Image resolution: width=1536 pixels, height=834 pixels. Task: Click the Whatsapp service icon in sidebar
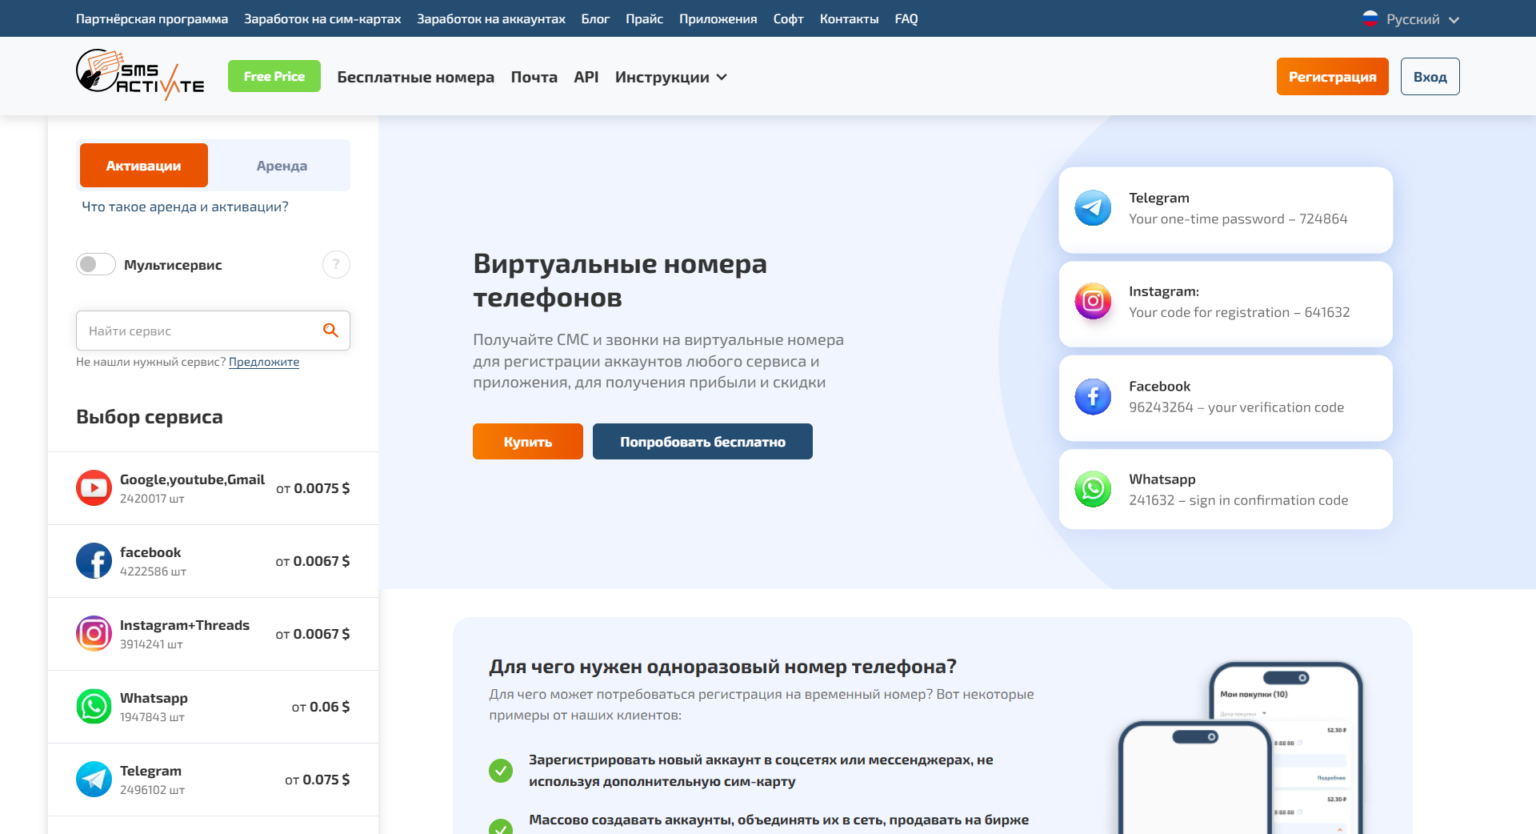(93, 706)
